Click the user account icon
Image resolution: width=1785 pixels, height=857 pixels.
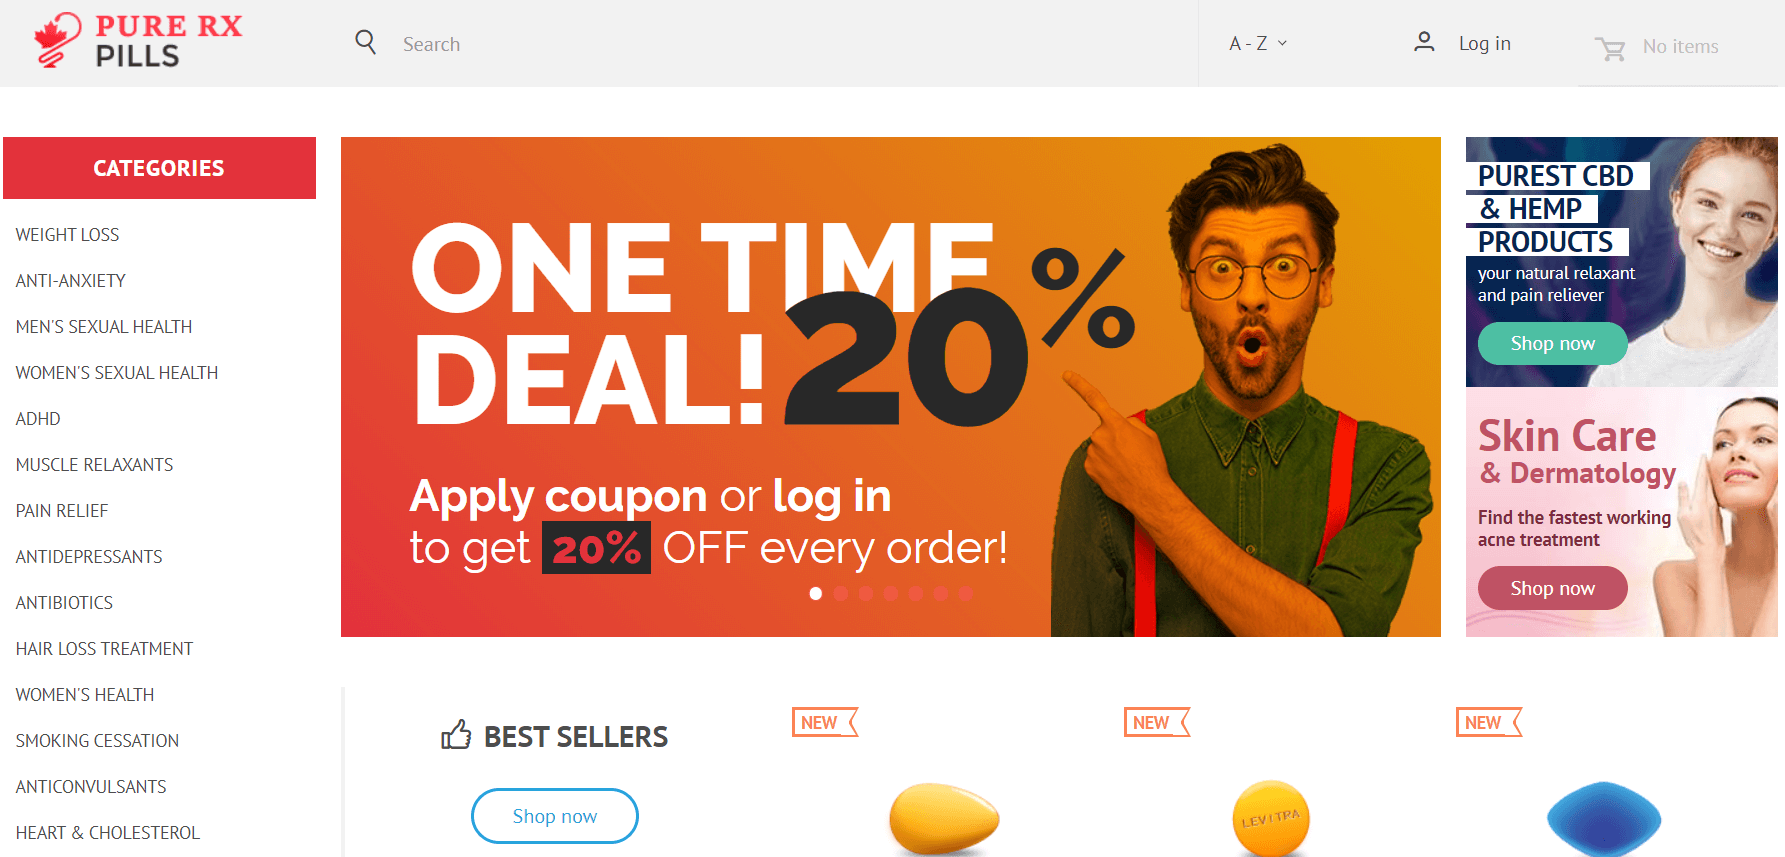tap(1424, 42)
